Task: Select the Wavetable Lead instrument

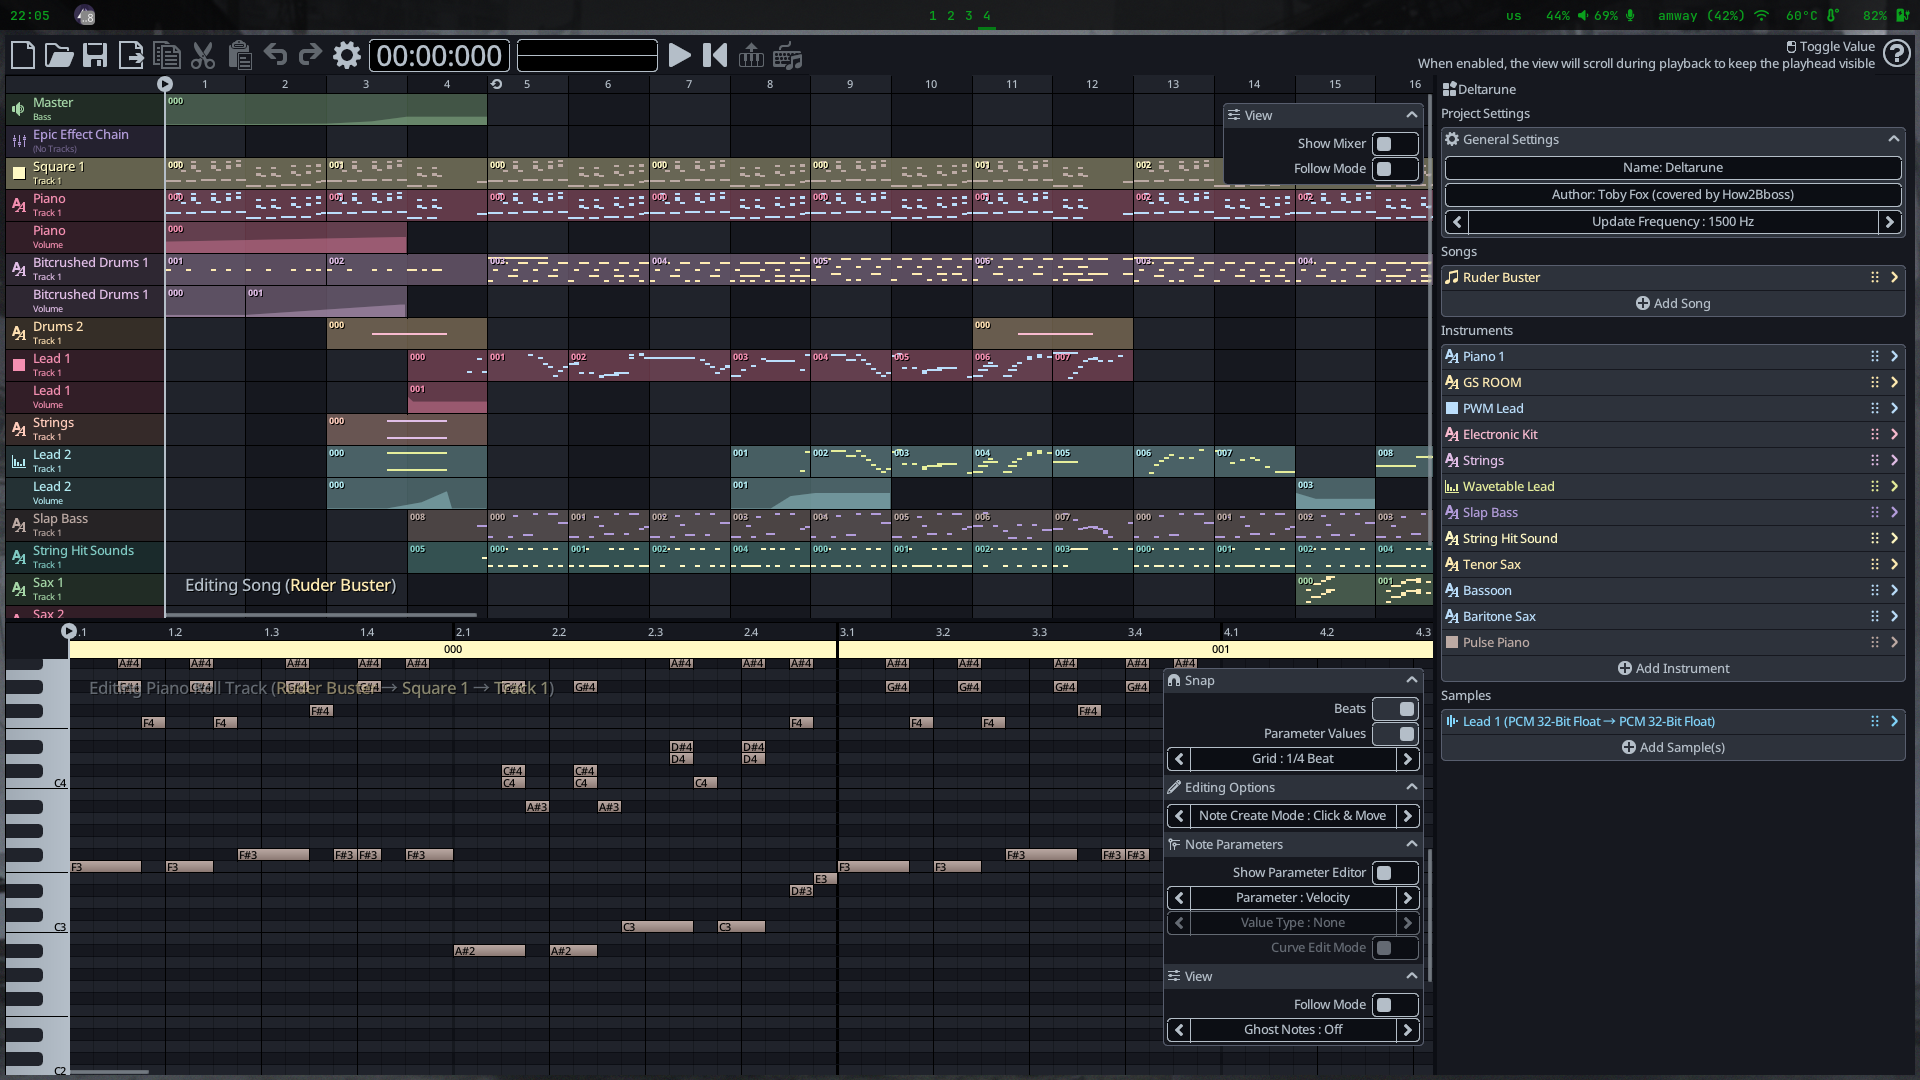Action: click(1508, 487)
